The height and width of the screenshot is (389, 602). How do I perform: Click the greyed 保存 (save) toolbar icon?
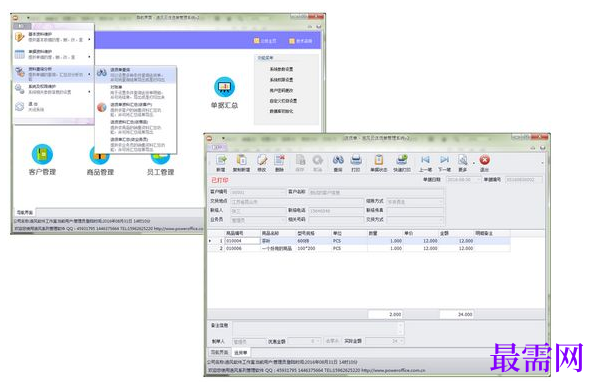pos(300,160)
